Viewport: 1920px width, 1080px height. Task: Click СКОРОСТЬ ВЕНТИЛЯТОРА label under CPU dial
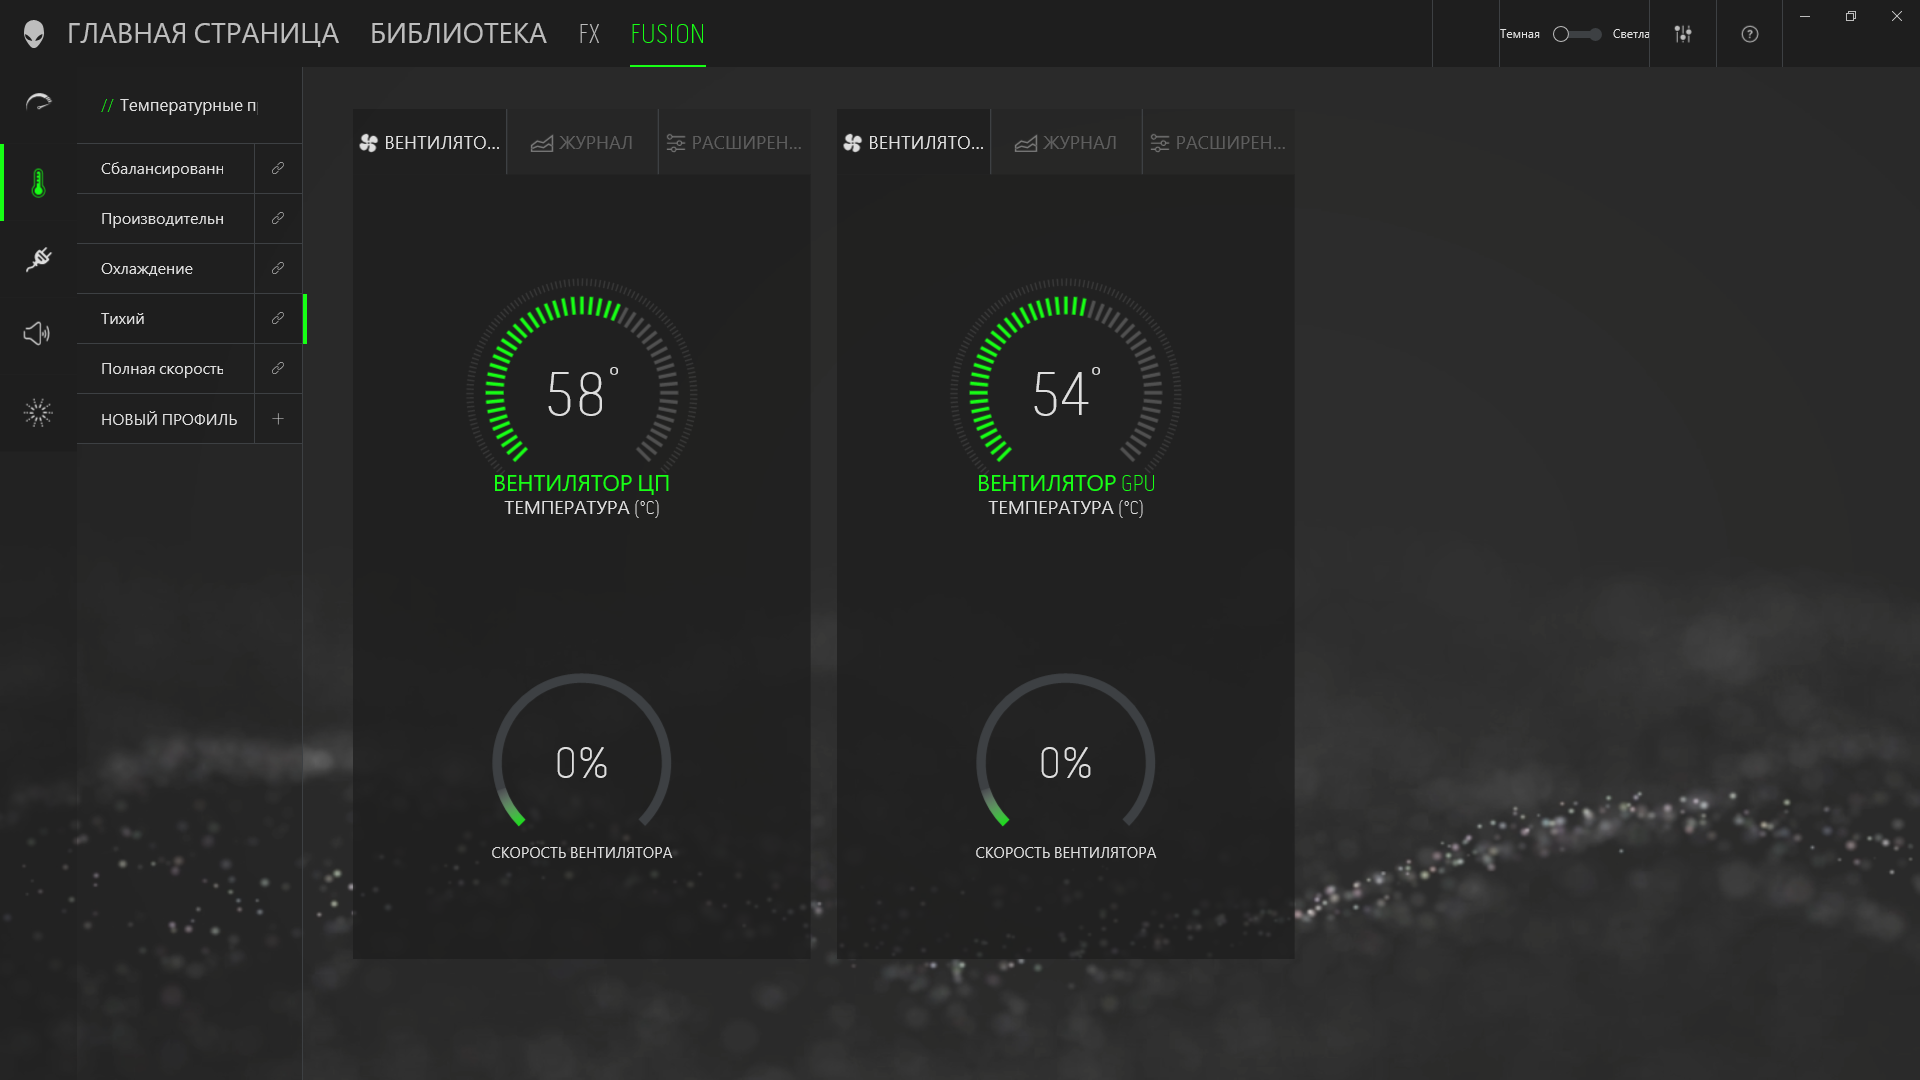coord(582,853)
